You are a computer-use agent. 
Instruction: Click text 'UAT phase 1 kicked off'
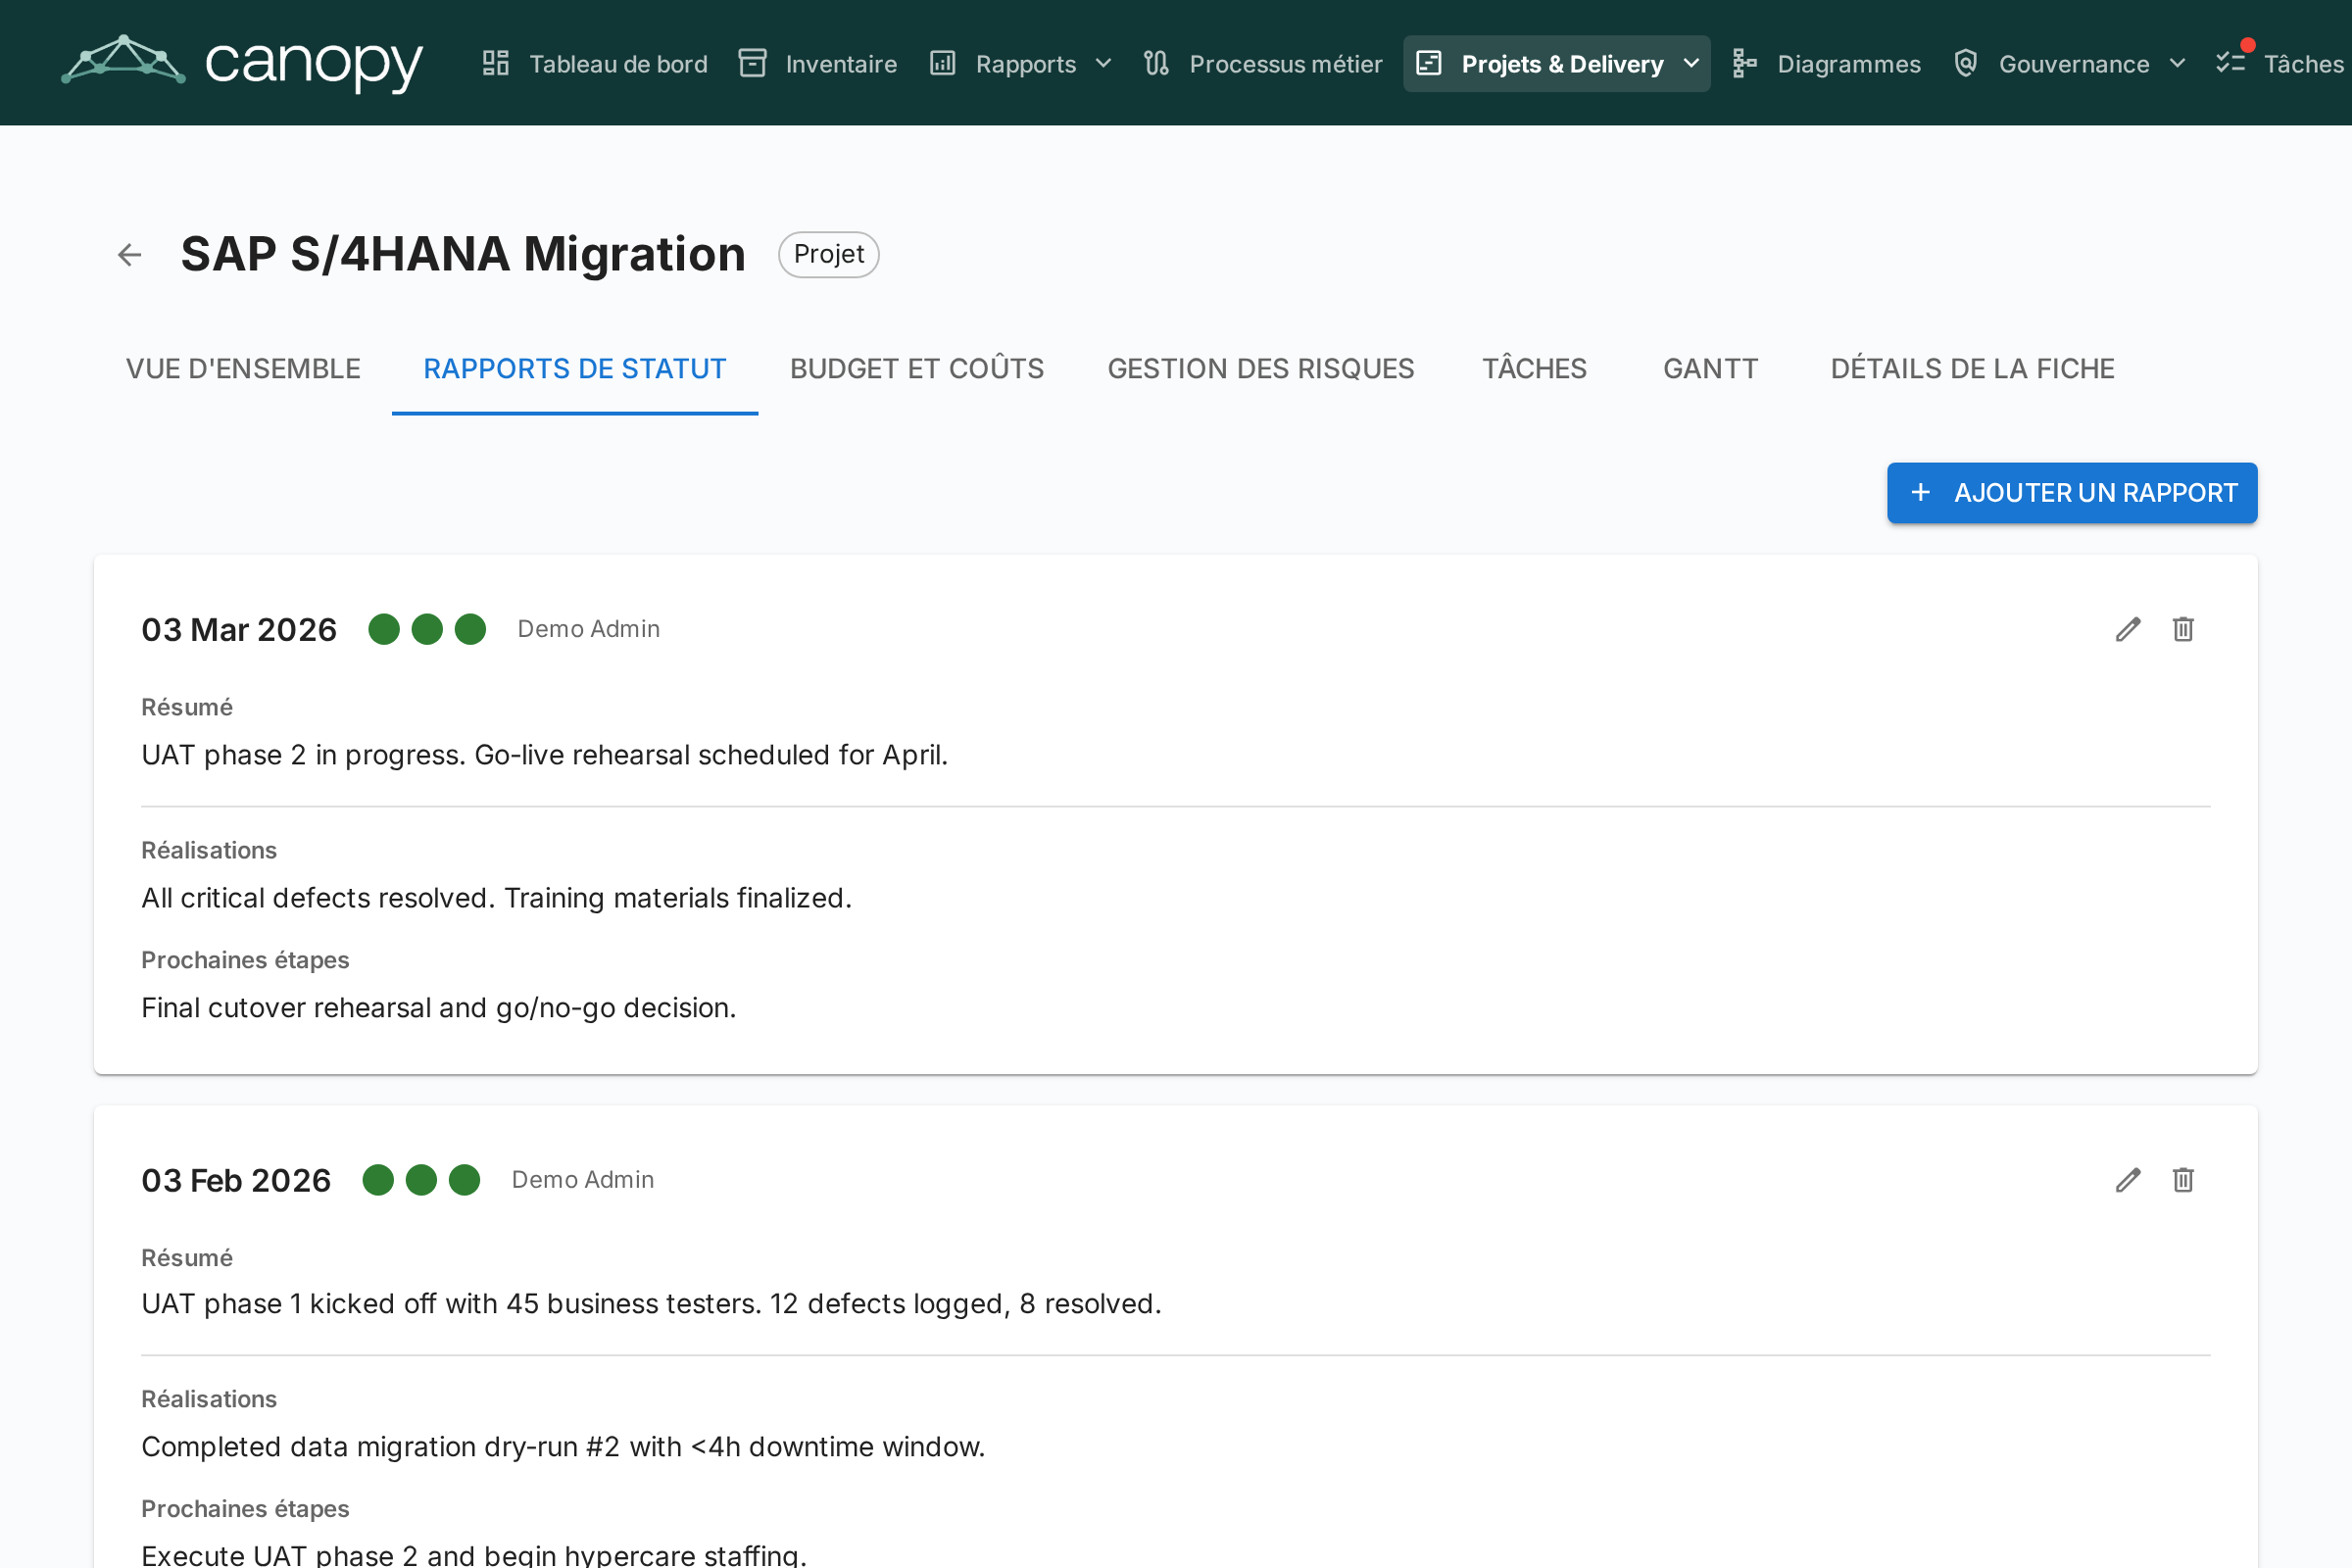click(x=289, y=1304)
